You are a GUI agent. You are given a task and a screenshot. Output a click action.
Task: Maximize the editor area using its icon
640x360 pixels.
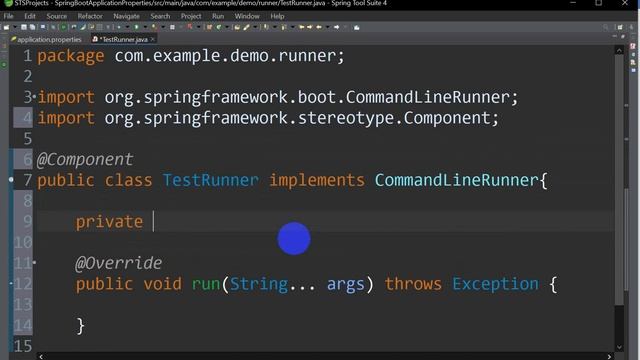pos(623,37)
